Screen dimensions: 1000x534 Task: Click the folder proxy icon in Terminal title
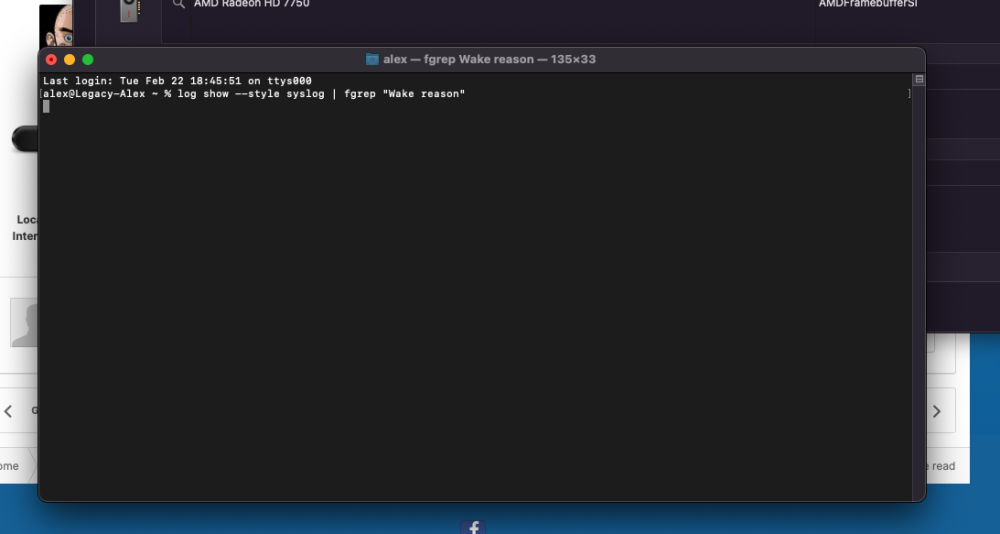click(x=372, y=59)
